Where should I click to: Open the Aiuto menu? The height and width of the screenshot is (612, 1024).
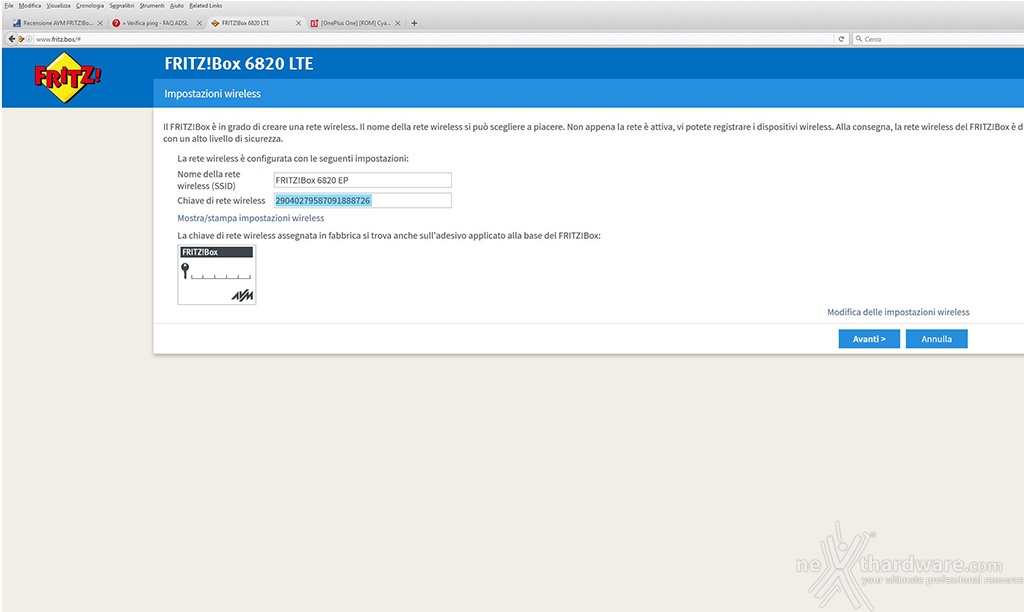(x=176, y=5)
